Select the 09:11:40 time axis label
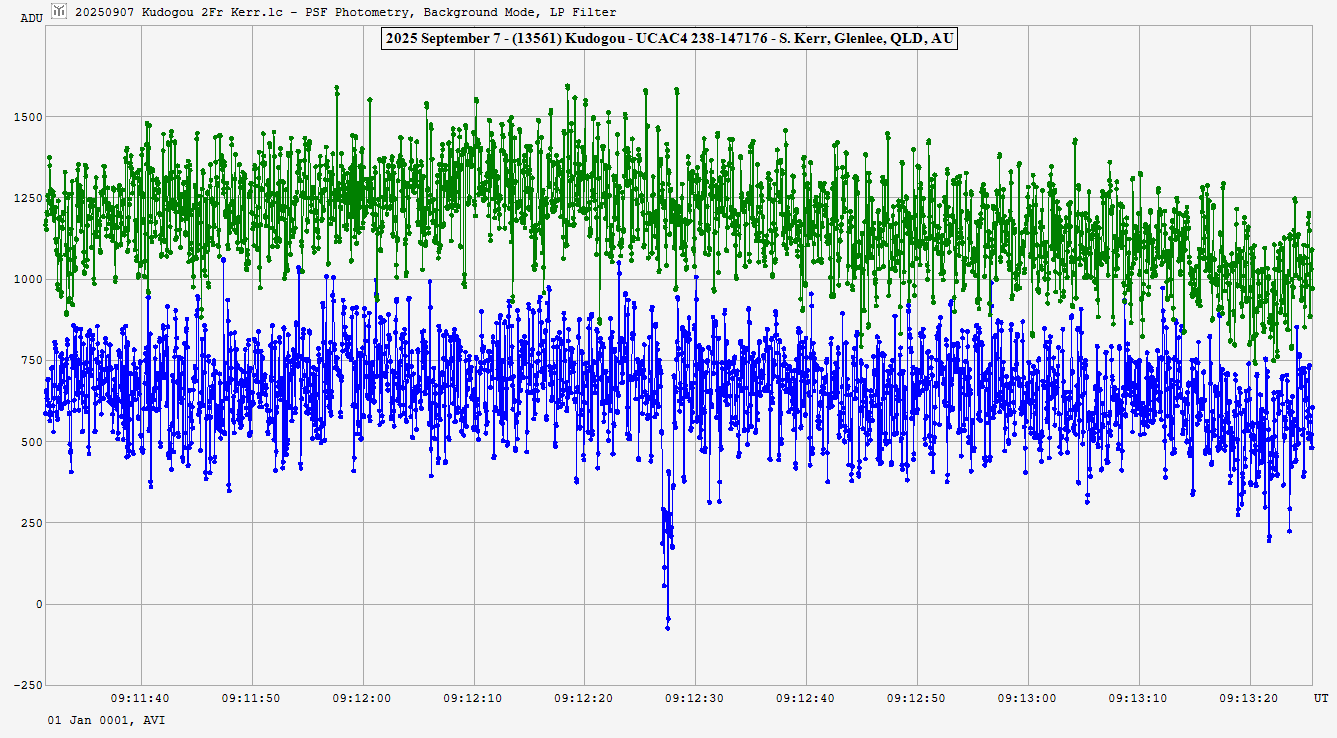This screenshot has width=1337, height=738. (139, 697)
